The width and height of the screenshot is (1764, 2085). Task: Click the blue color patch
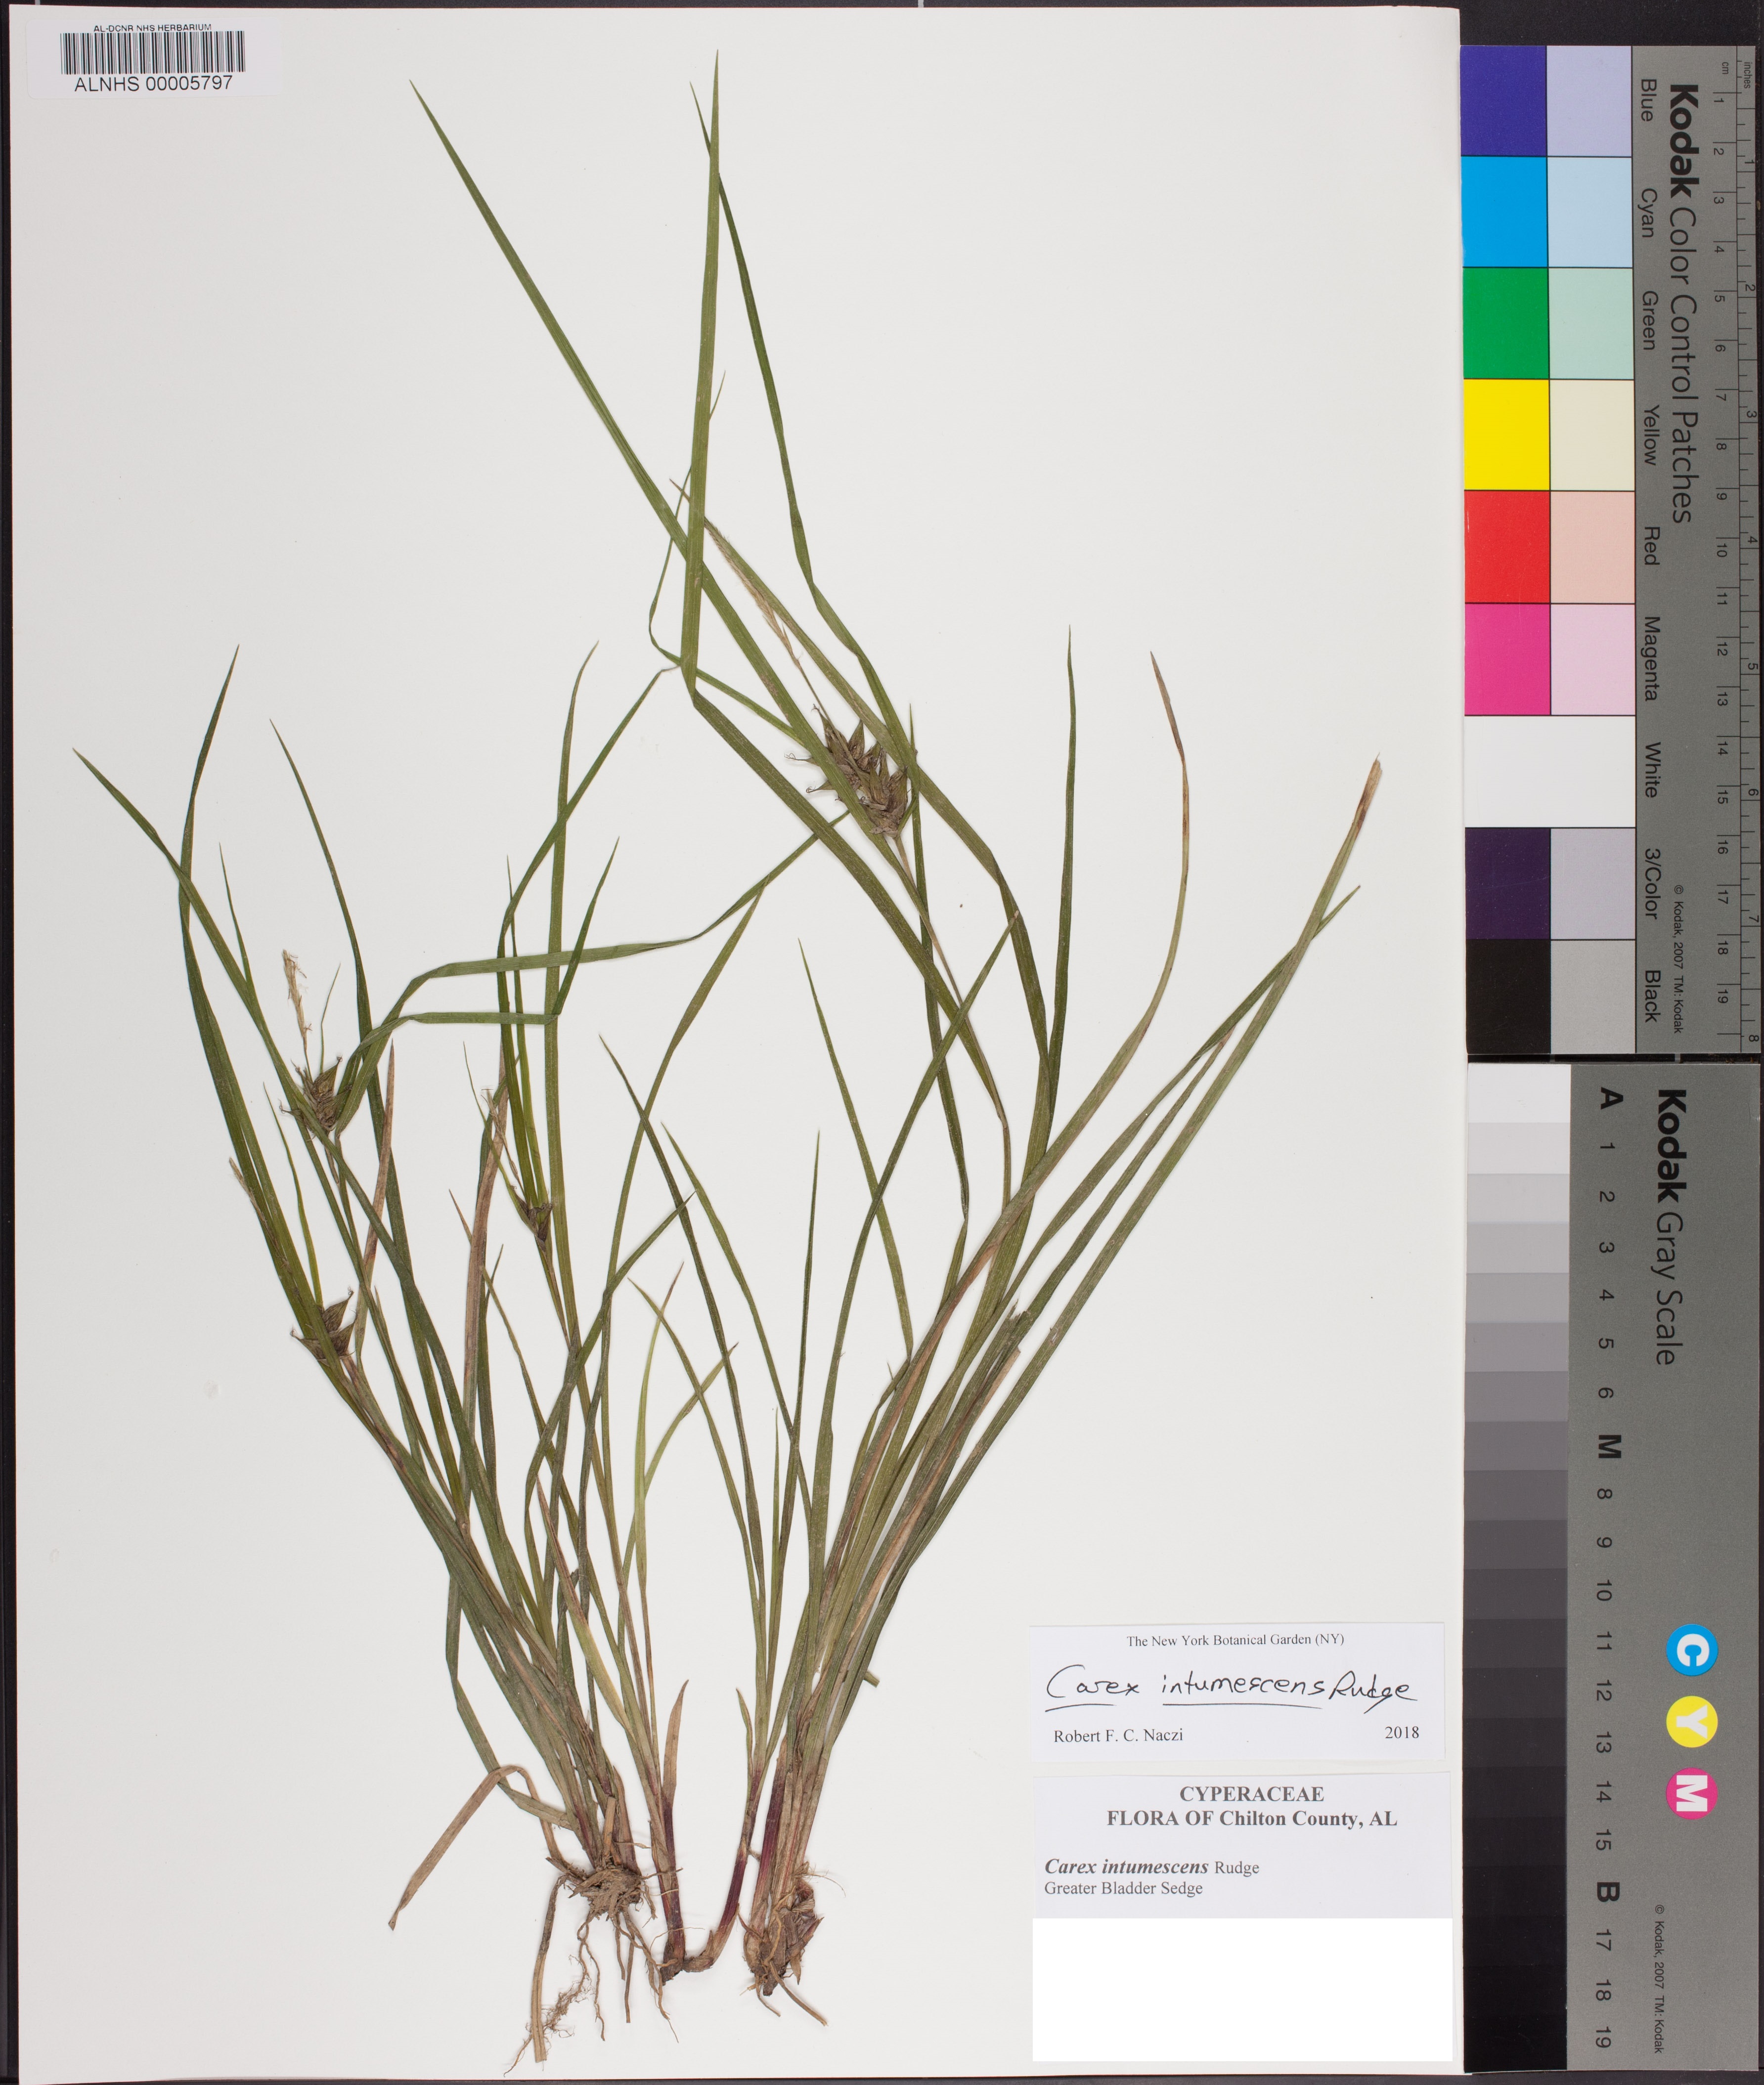(1503, 100)
